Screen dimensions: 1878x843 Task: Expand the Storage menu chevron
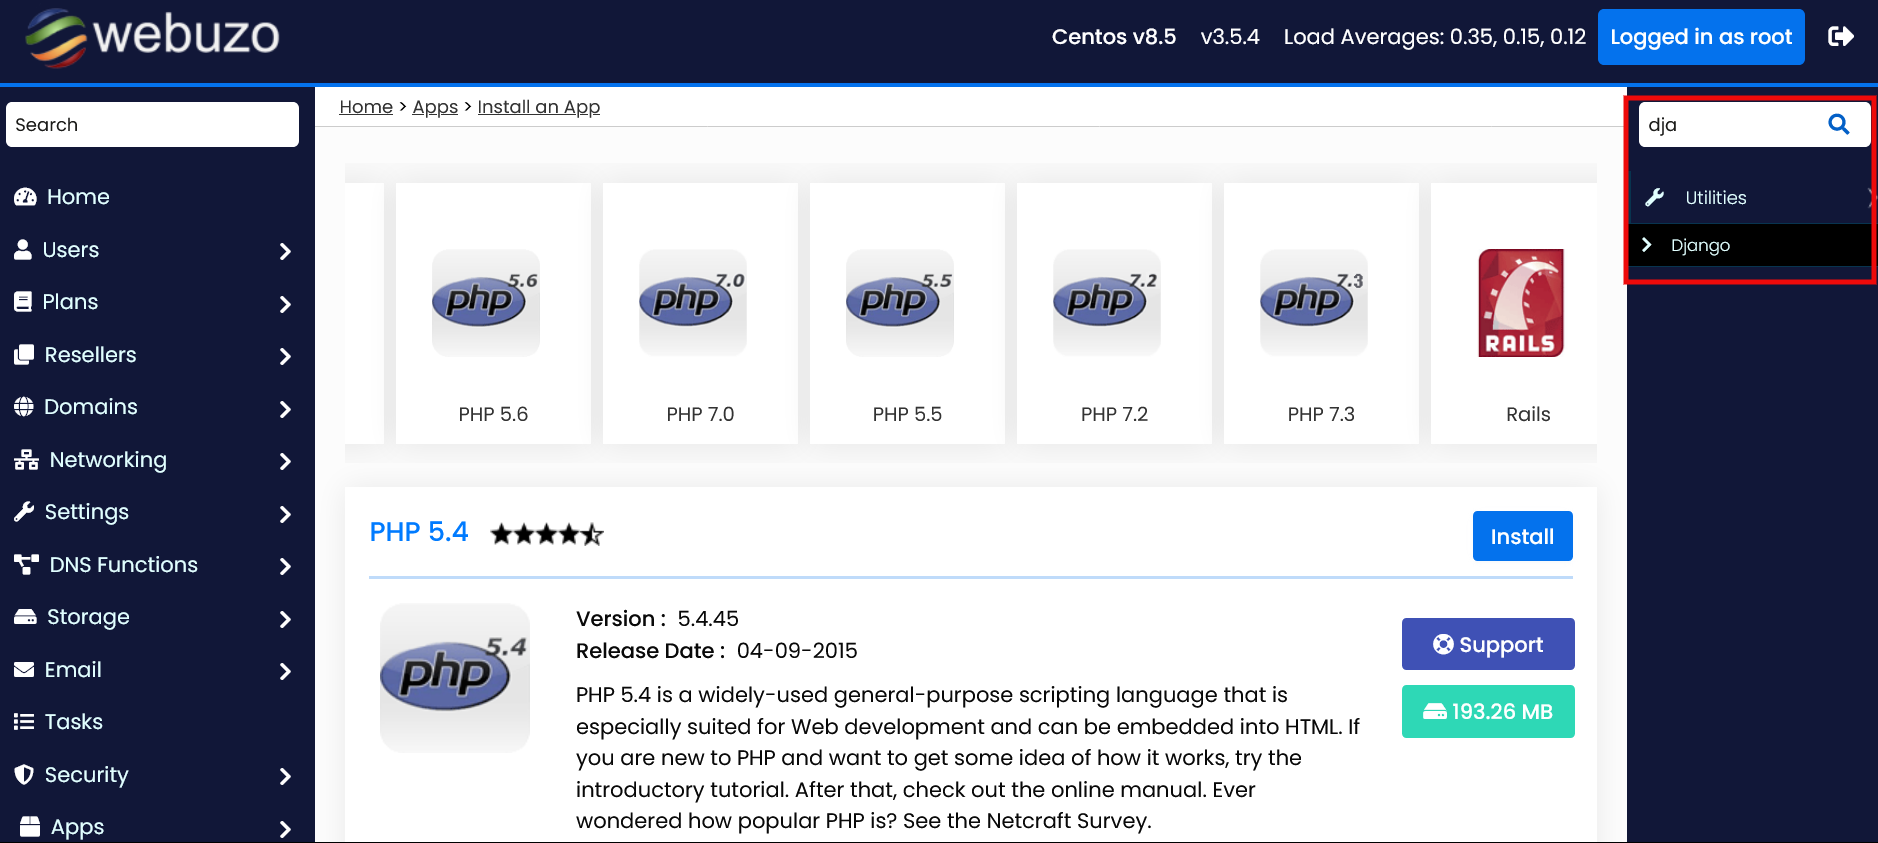pyautogui.click(x=285, y=619)
